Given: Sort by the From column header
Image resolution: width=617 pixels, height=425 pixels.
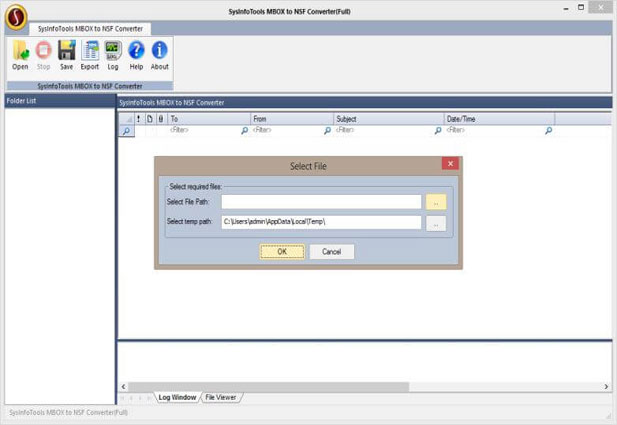Looking at the screenshot, I should pos(292,119).
